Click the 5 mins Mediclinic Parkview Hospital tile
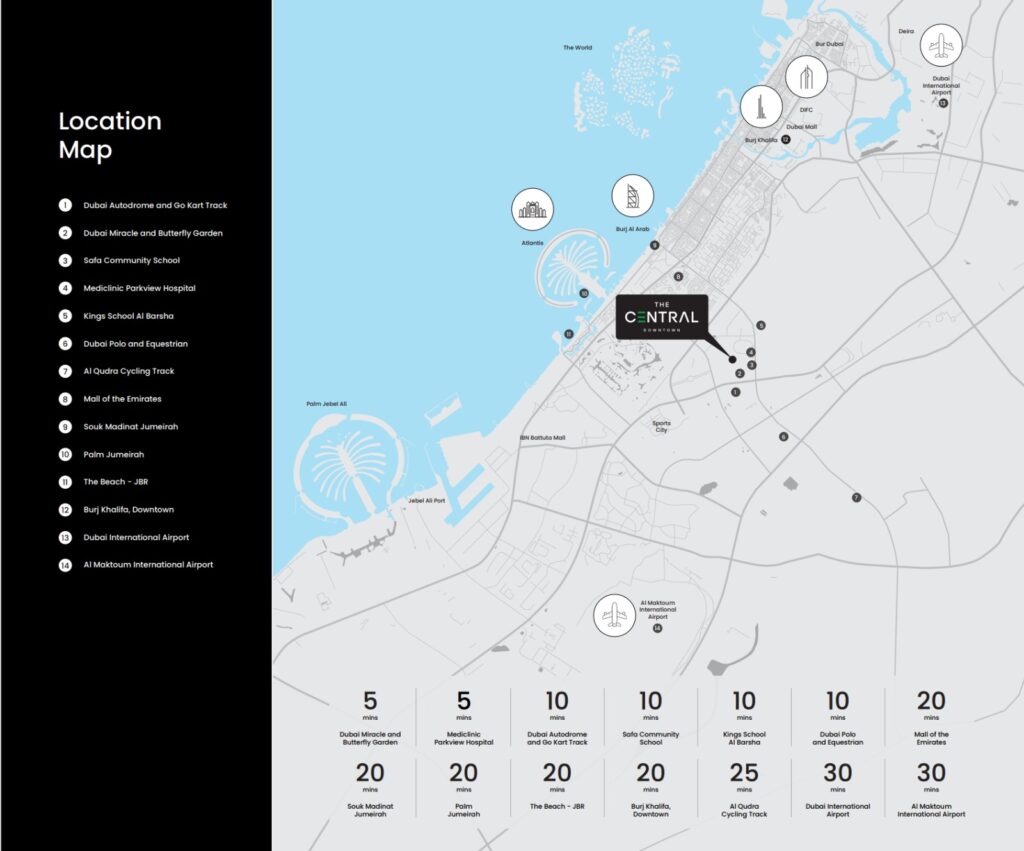This screenshot has width=1024, height=851. click(464, 718)
